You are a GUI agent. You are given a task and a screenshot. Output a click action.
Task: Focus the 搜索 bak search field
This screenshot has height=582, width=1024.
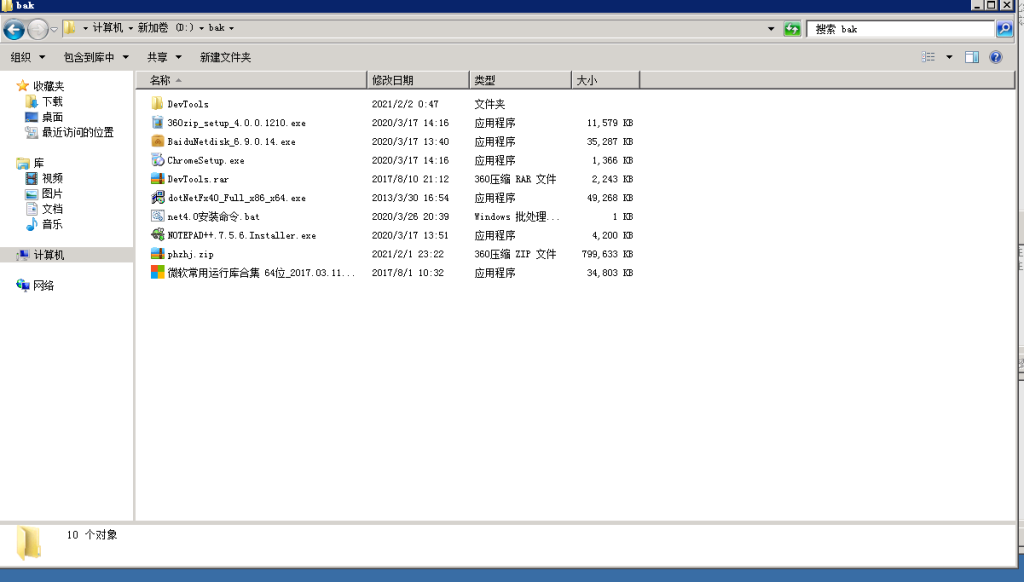pos(901,29)
